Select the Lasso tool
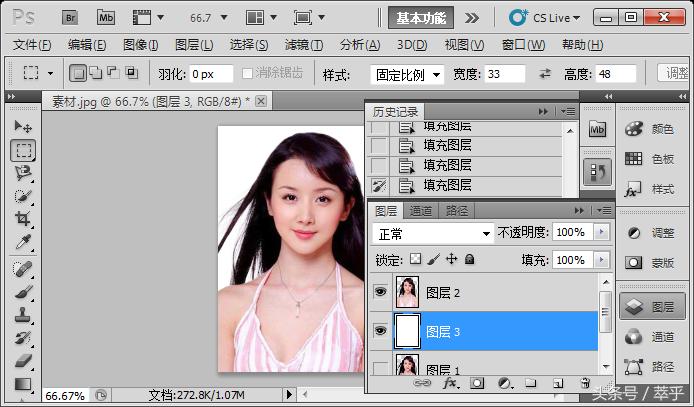Viewport: 694px width, 407px height. point(23,173)
